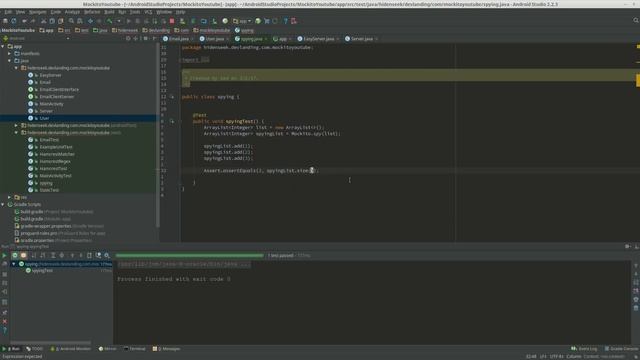Open the Navigate menu

click(38, 12)
